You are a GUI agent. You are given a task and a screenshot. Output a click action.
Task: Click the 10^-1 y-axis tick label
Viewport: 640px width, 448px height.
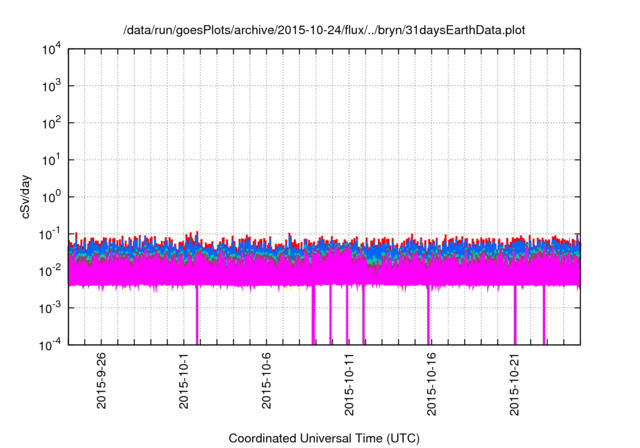tap(51, 235)
